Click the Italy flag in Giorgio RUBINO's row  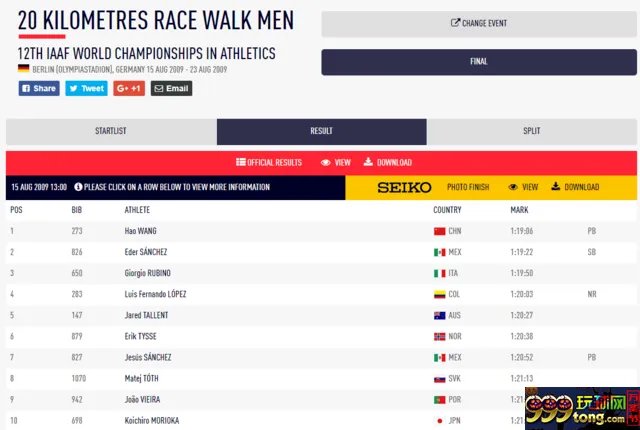440,273
